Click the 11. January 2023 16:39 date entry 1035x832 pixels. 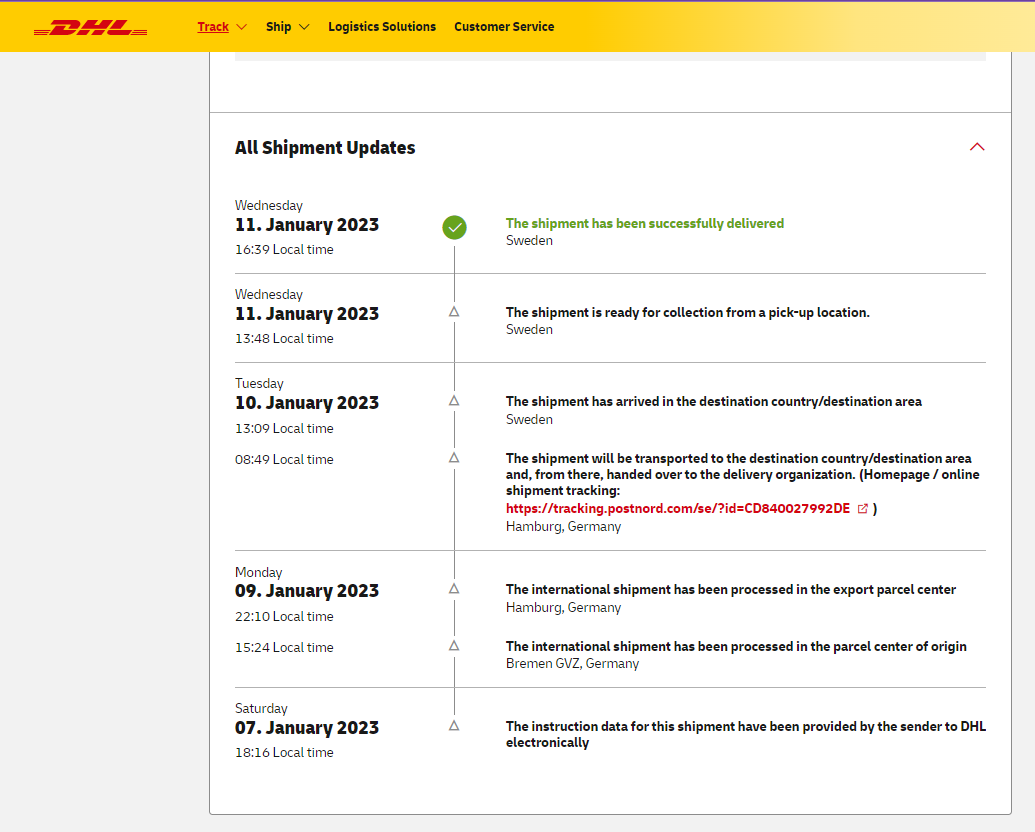click(x=307, y=225)
